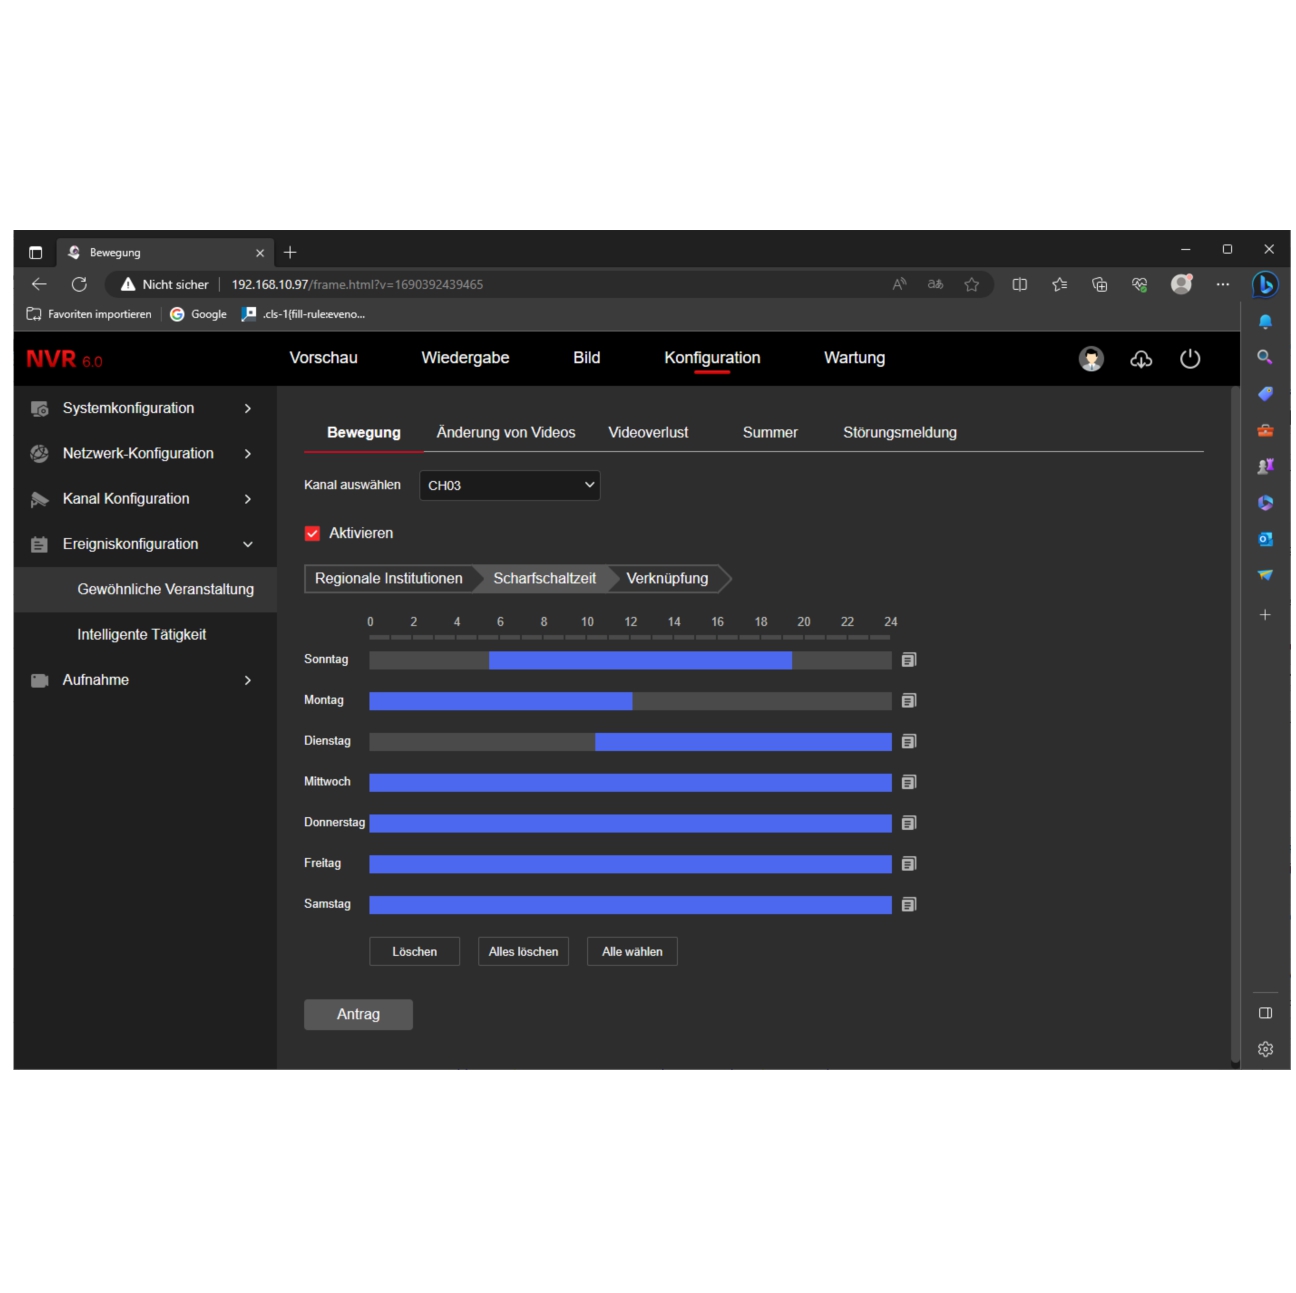Select Intelligente Tätigkeit in the sidebar

pyautogui.click(x=142, y=634)
